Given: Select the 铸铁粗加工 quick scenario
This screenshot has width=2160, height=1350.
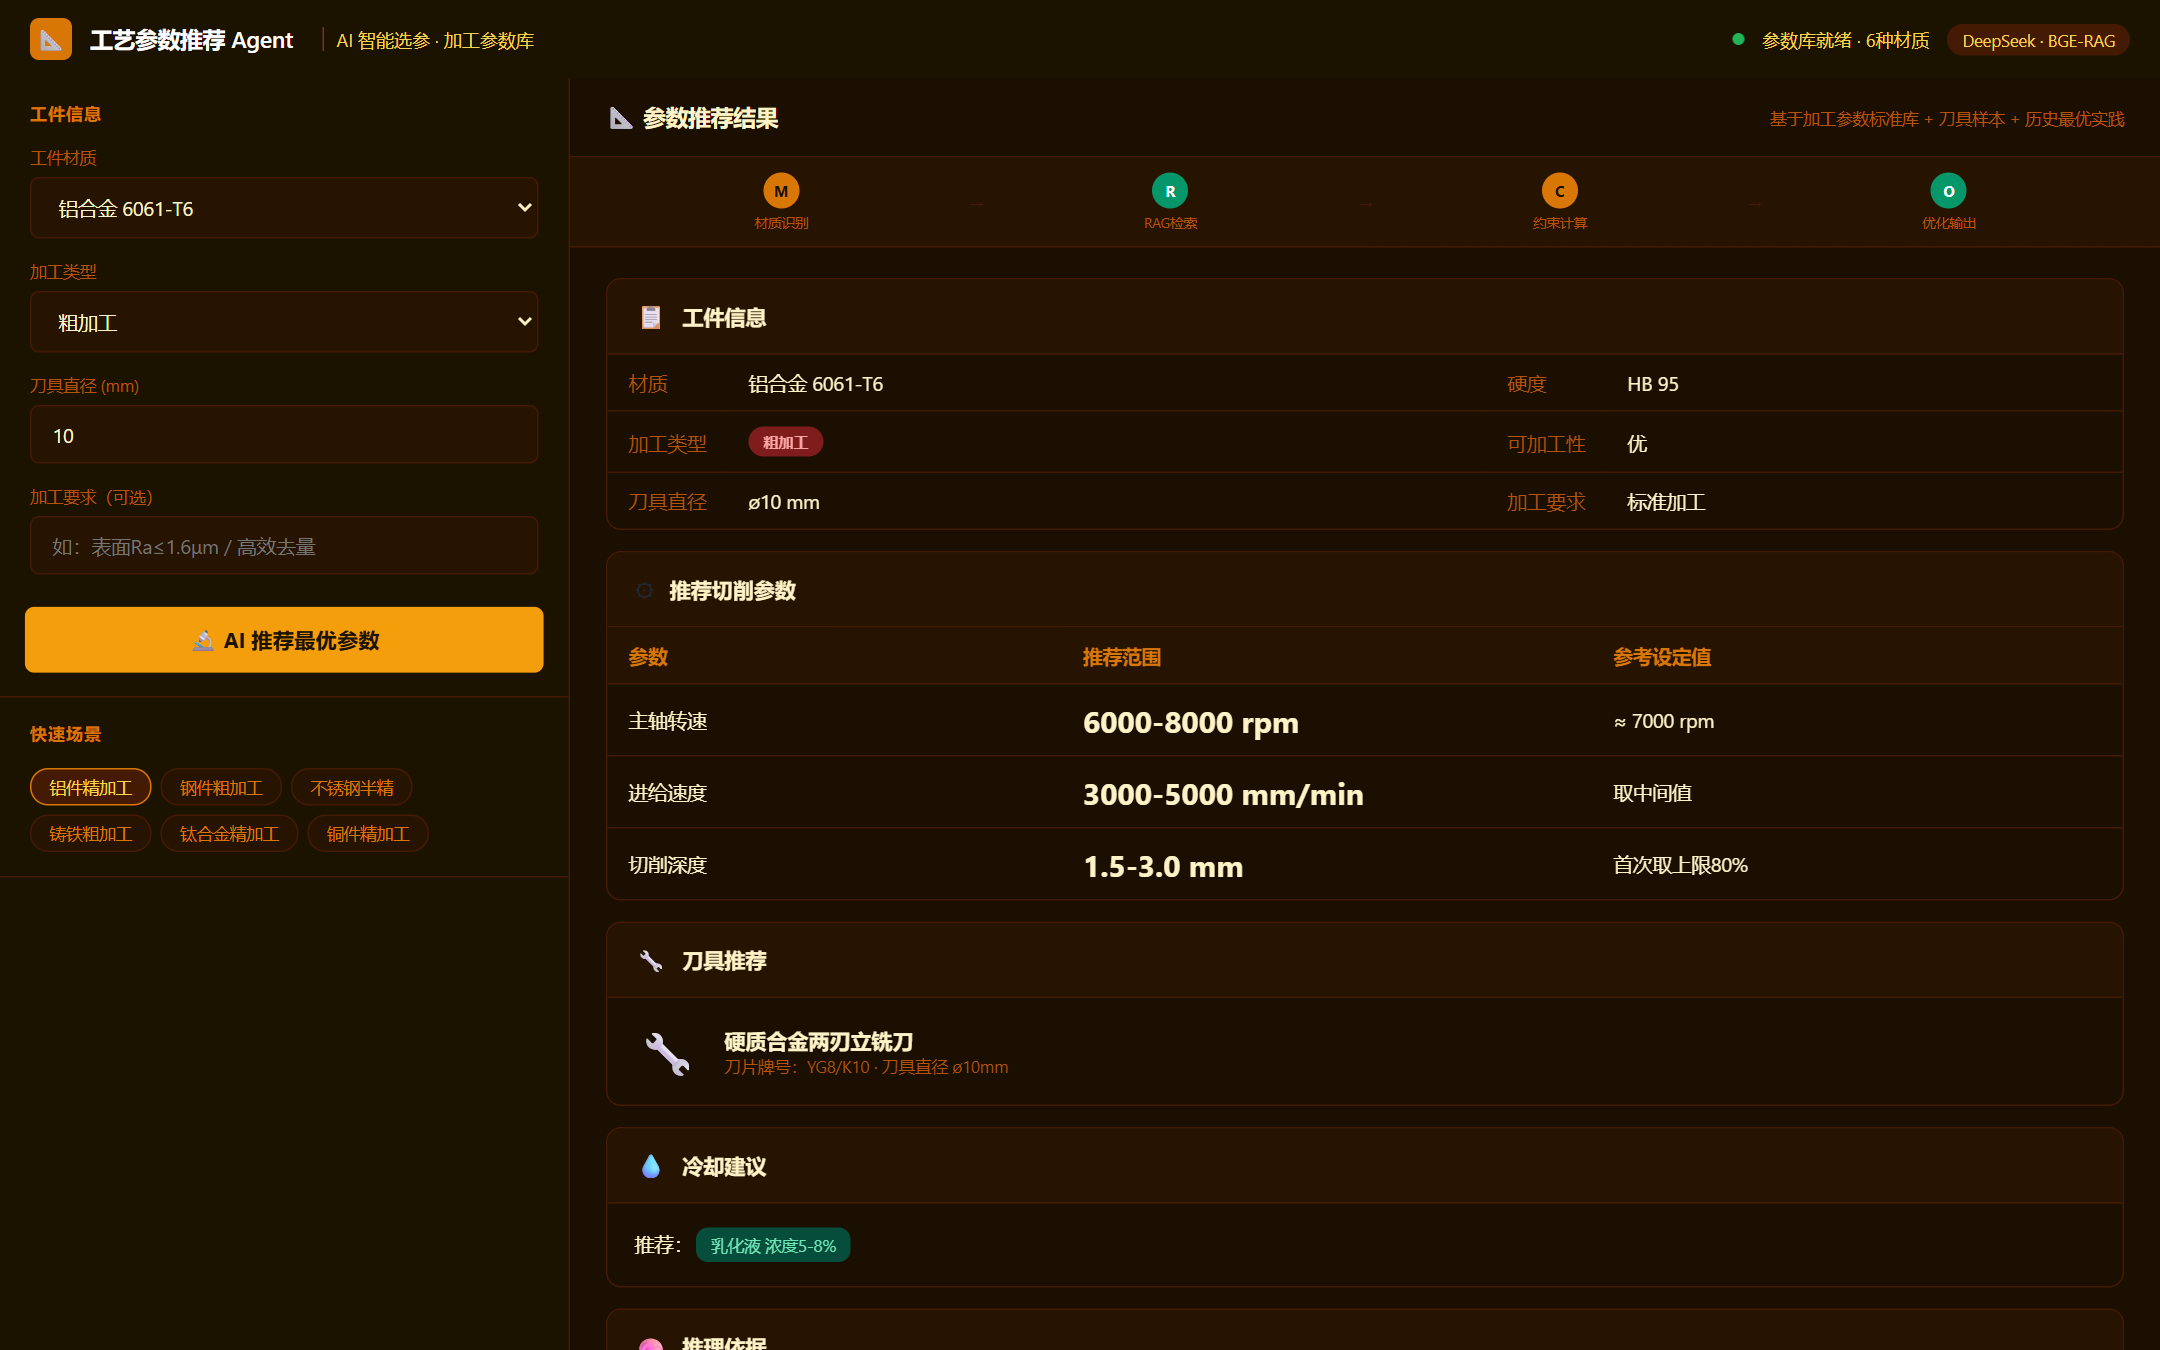Looking at the screenshot, I should click(91, 833).
